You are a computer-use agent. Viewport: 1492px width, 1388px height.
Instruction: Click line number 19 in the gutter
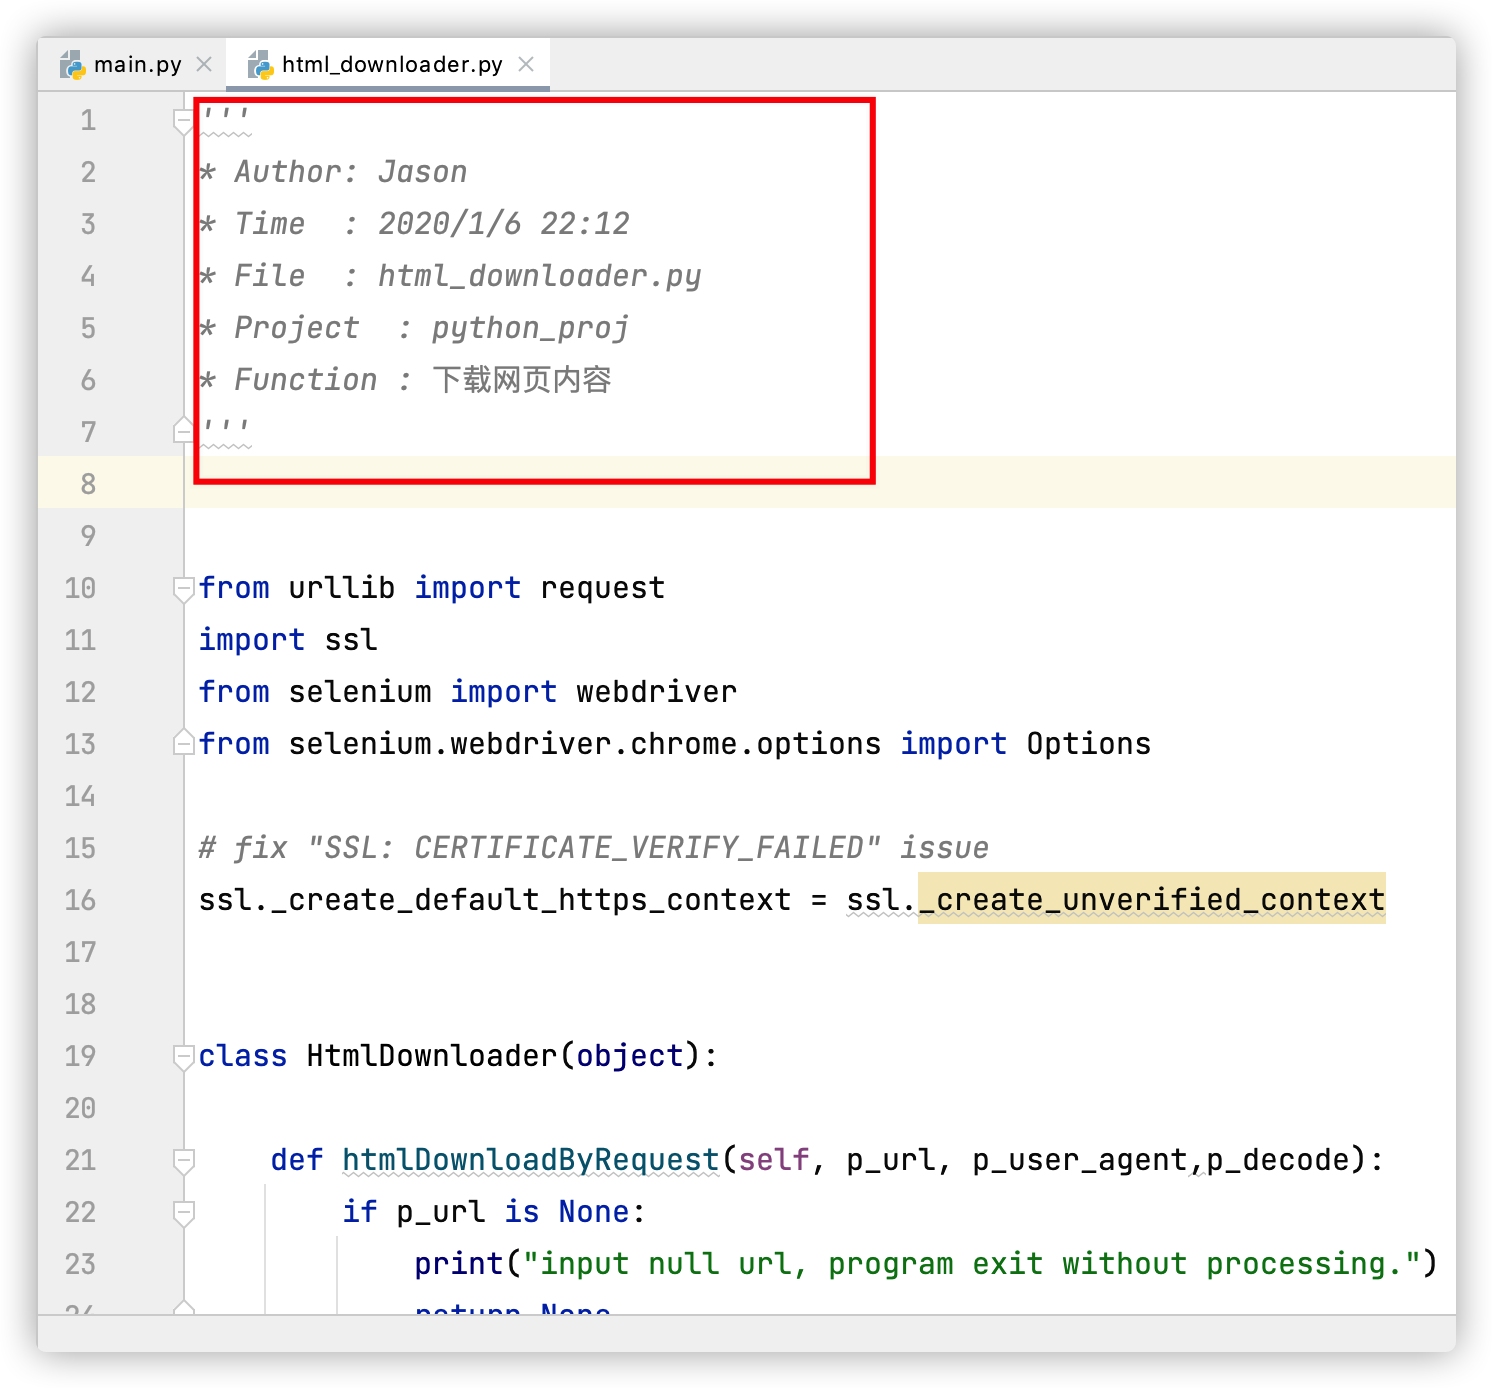pos(80,1056)
